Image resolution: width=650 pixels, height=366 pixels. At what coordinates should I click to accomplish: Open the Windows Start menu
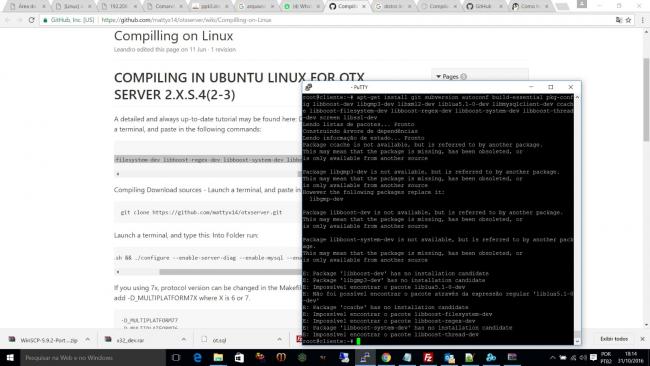[10, 357]
